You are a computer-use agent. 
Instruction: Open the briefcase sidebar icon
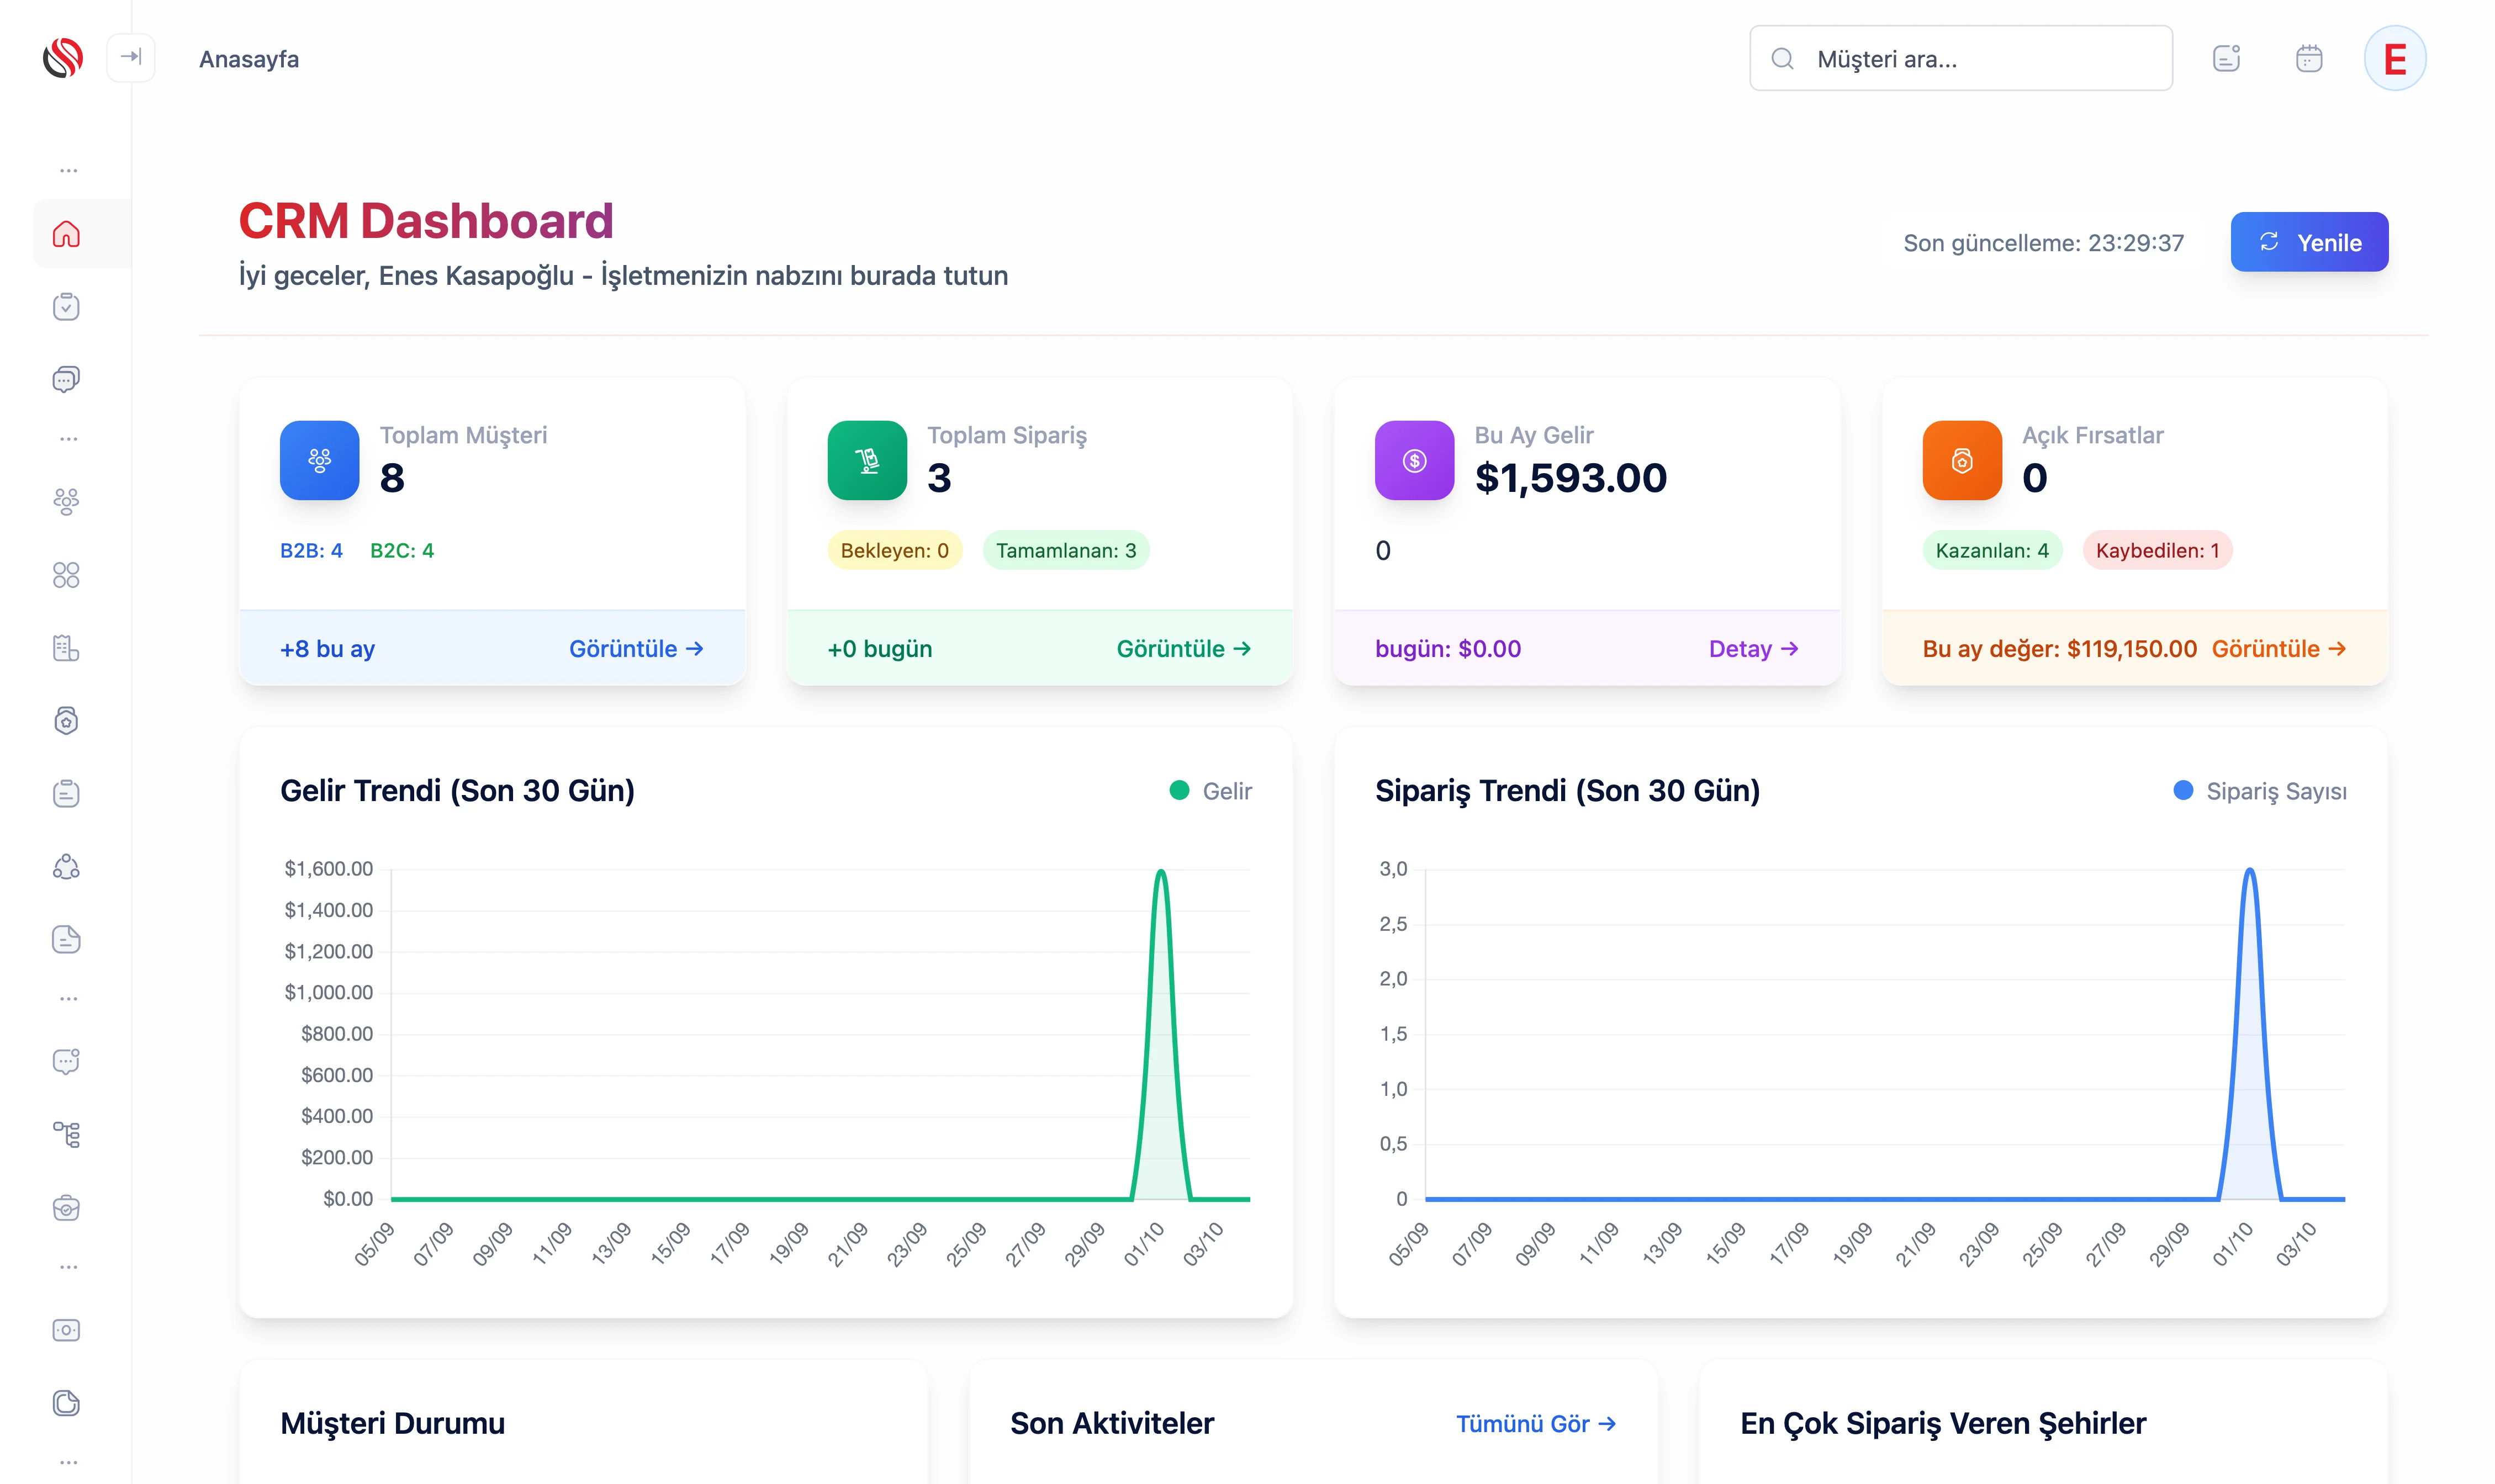(x=66, y=1208)
